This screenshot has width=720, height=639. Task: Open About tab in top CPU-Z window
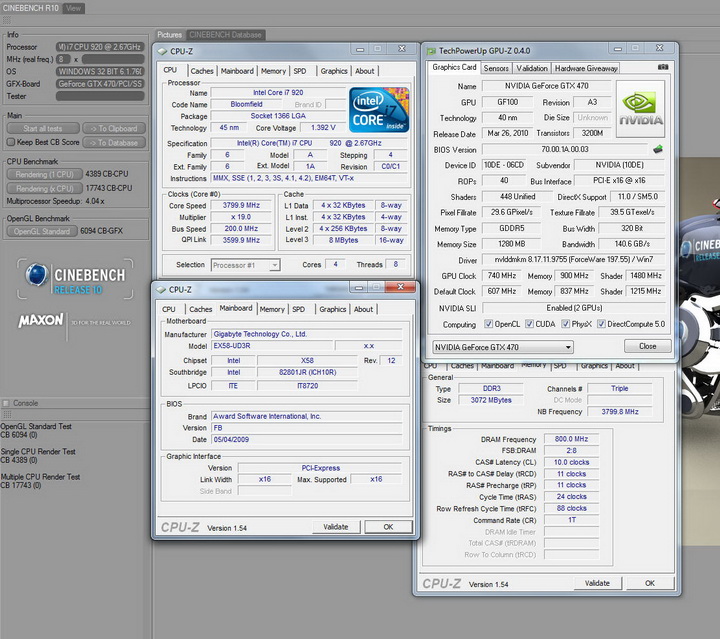365,71
